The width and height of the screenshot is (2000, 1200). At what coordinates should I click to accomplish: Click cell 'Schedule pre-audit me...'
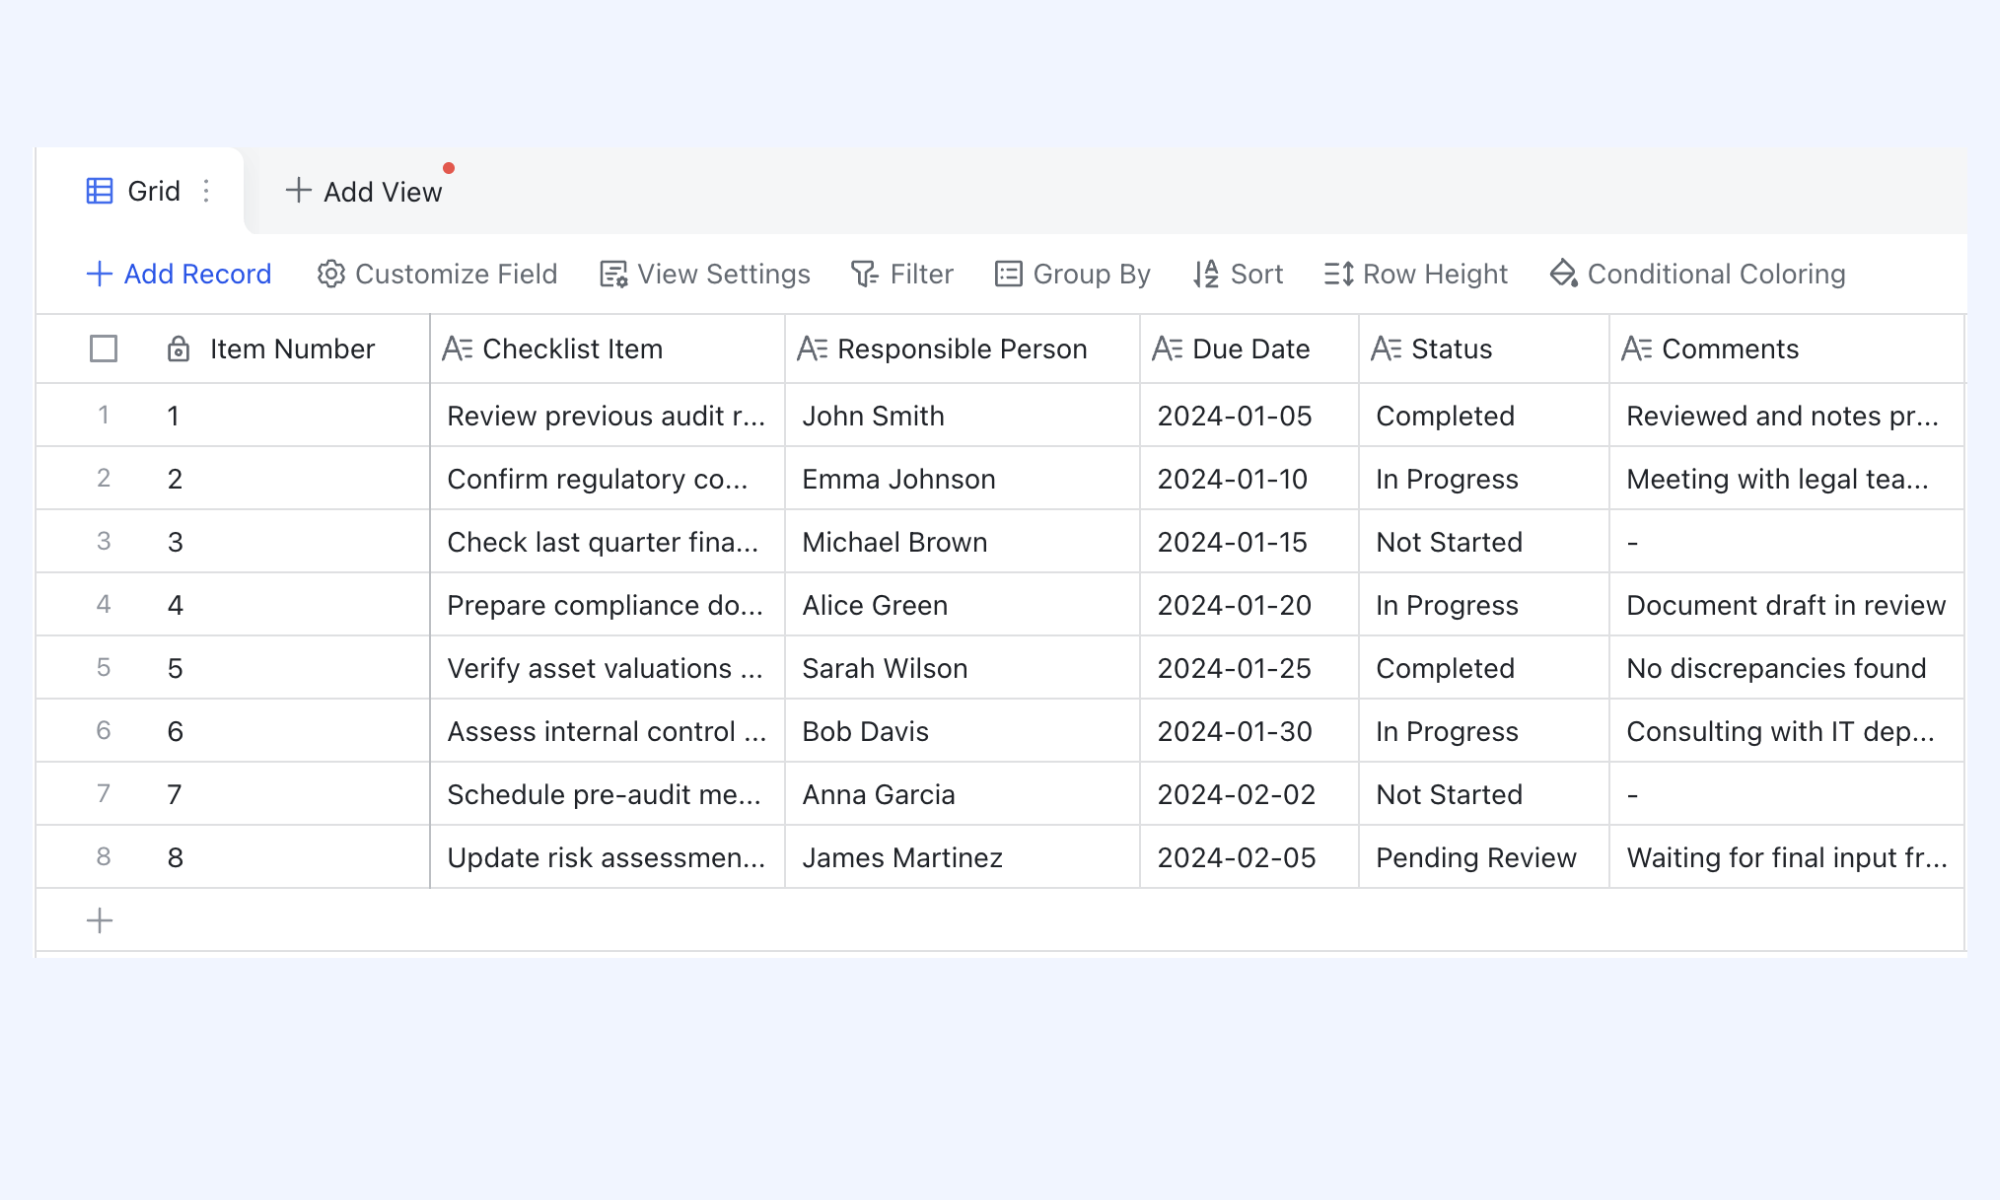pos(607,794)
